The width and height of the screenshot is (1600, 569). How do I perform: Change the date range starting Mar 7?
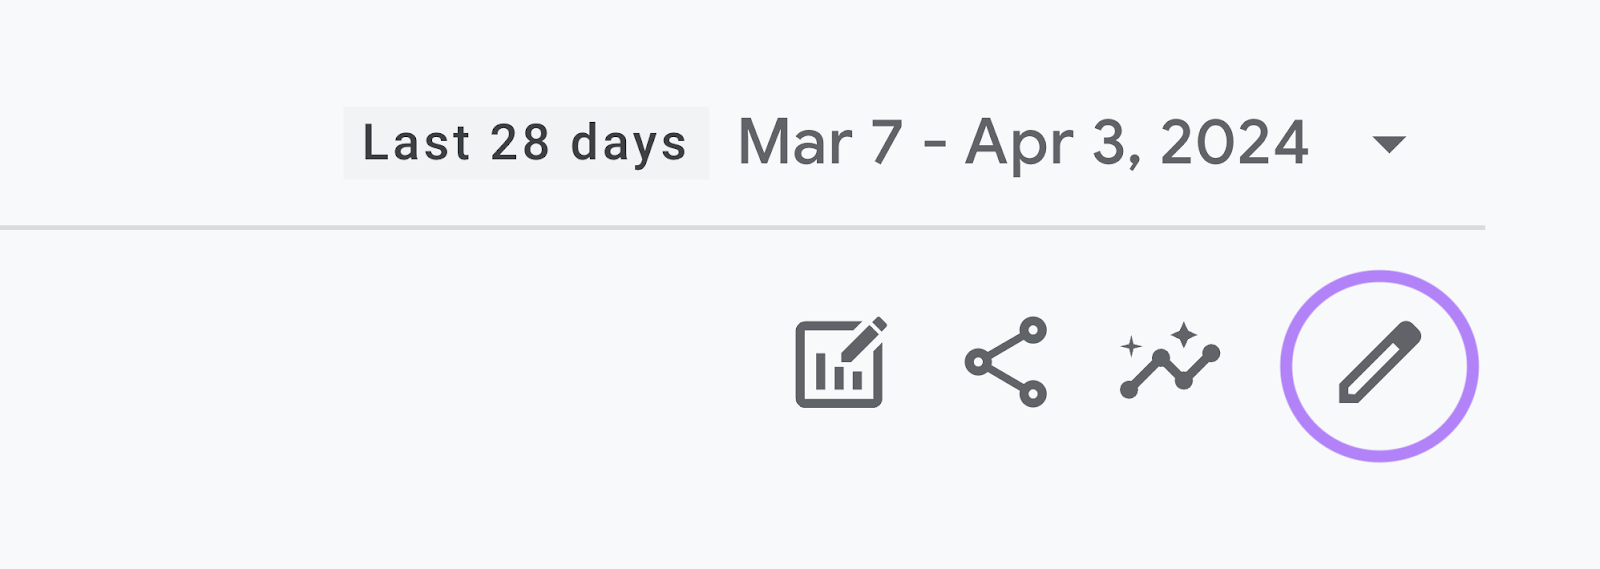tap(1022, 143)
